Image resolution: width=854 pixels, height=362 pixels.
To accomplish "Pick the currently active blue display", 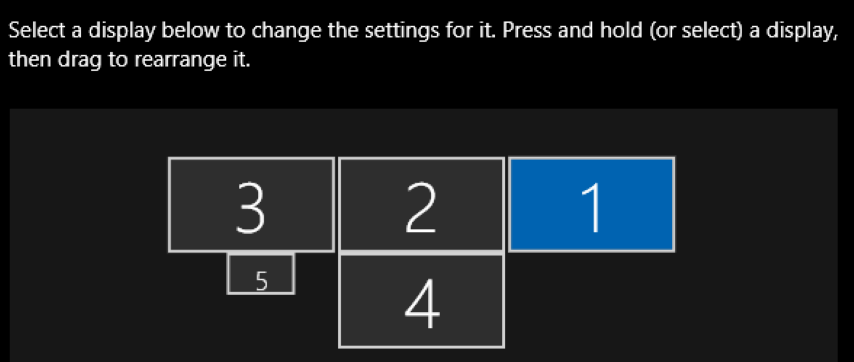I will pyautogui.click(x=591, y=205).
